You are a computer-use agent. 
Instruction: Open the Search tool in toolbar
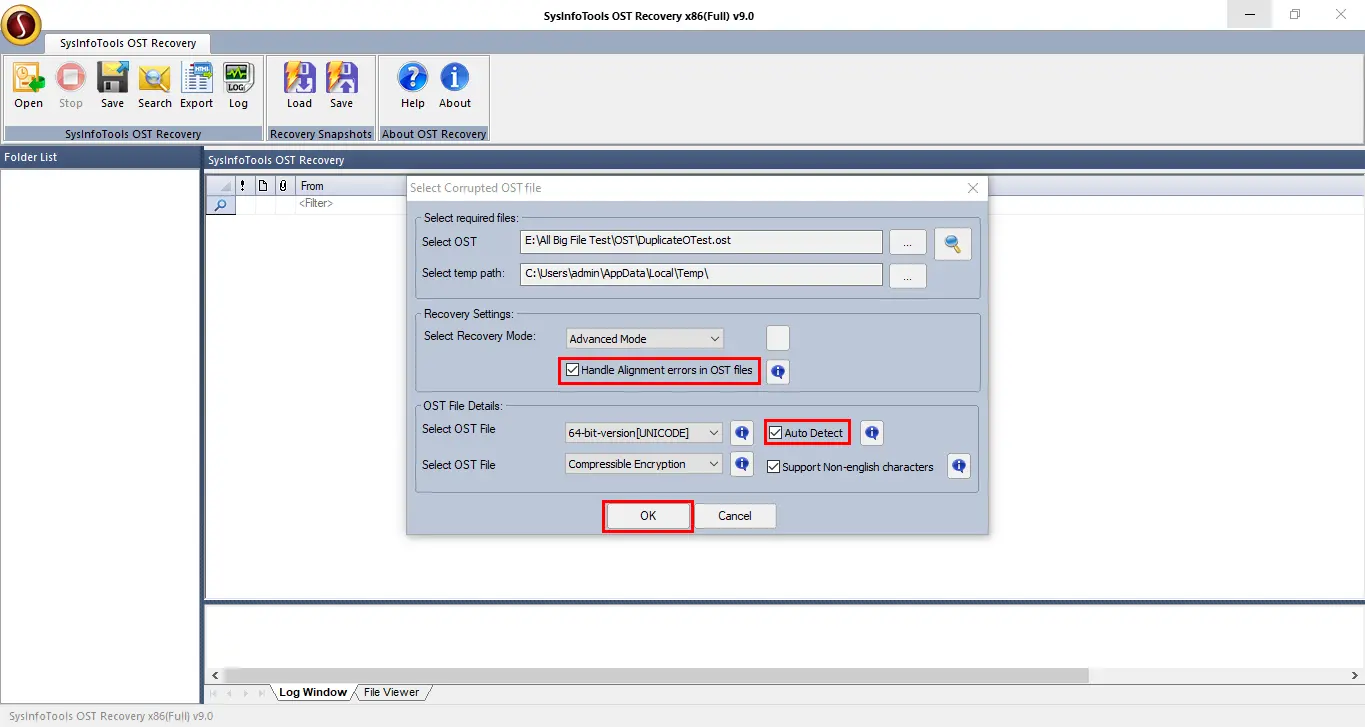point(154,86)
